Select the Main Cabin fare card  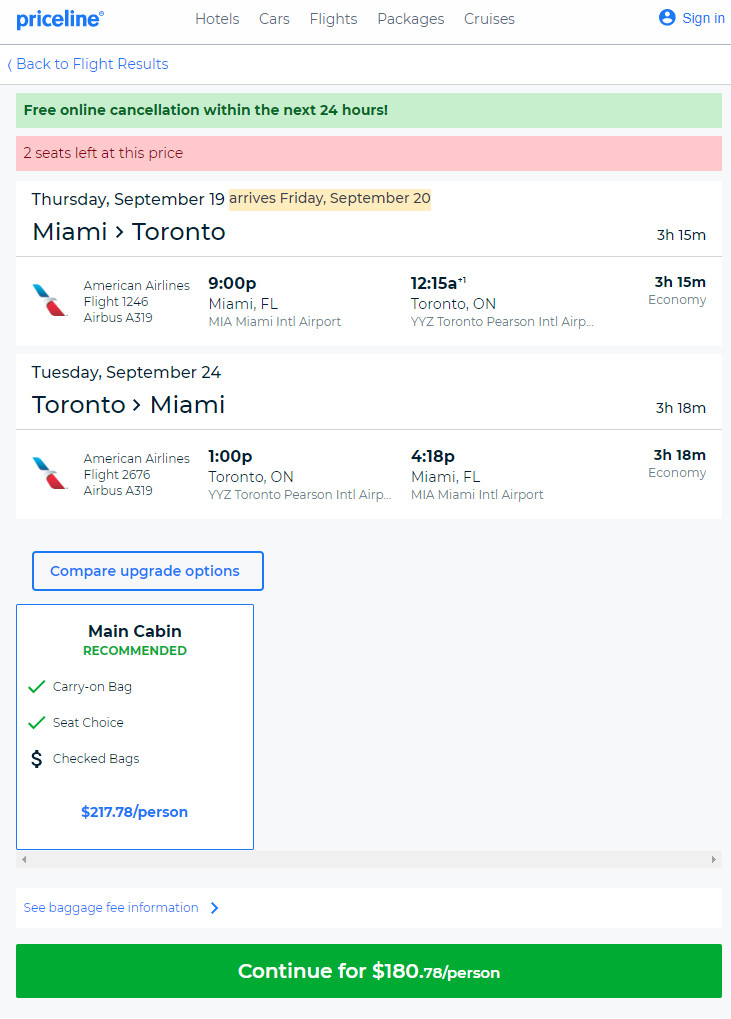(x=135, y=727)
